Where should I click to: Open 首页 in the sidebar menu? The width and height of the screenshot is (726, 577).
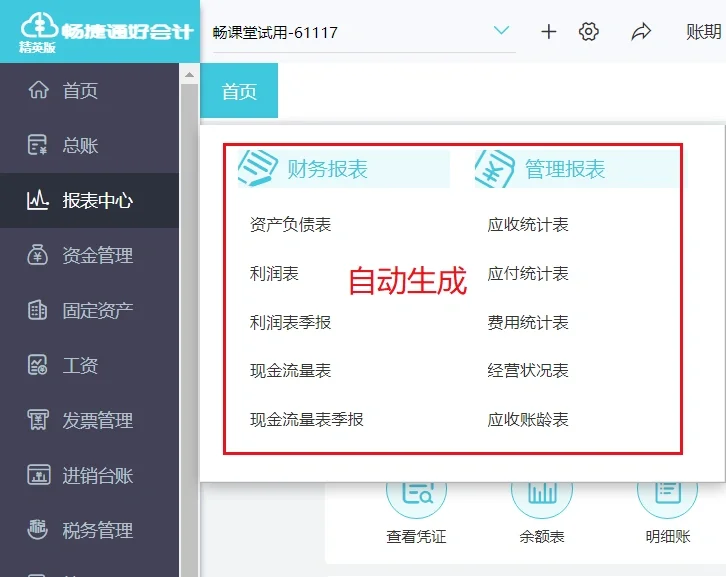89,90
